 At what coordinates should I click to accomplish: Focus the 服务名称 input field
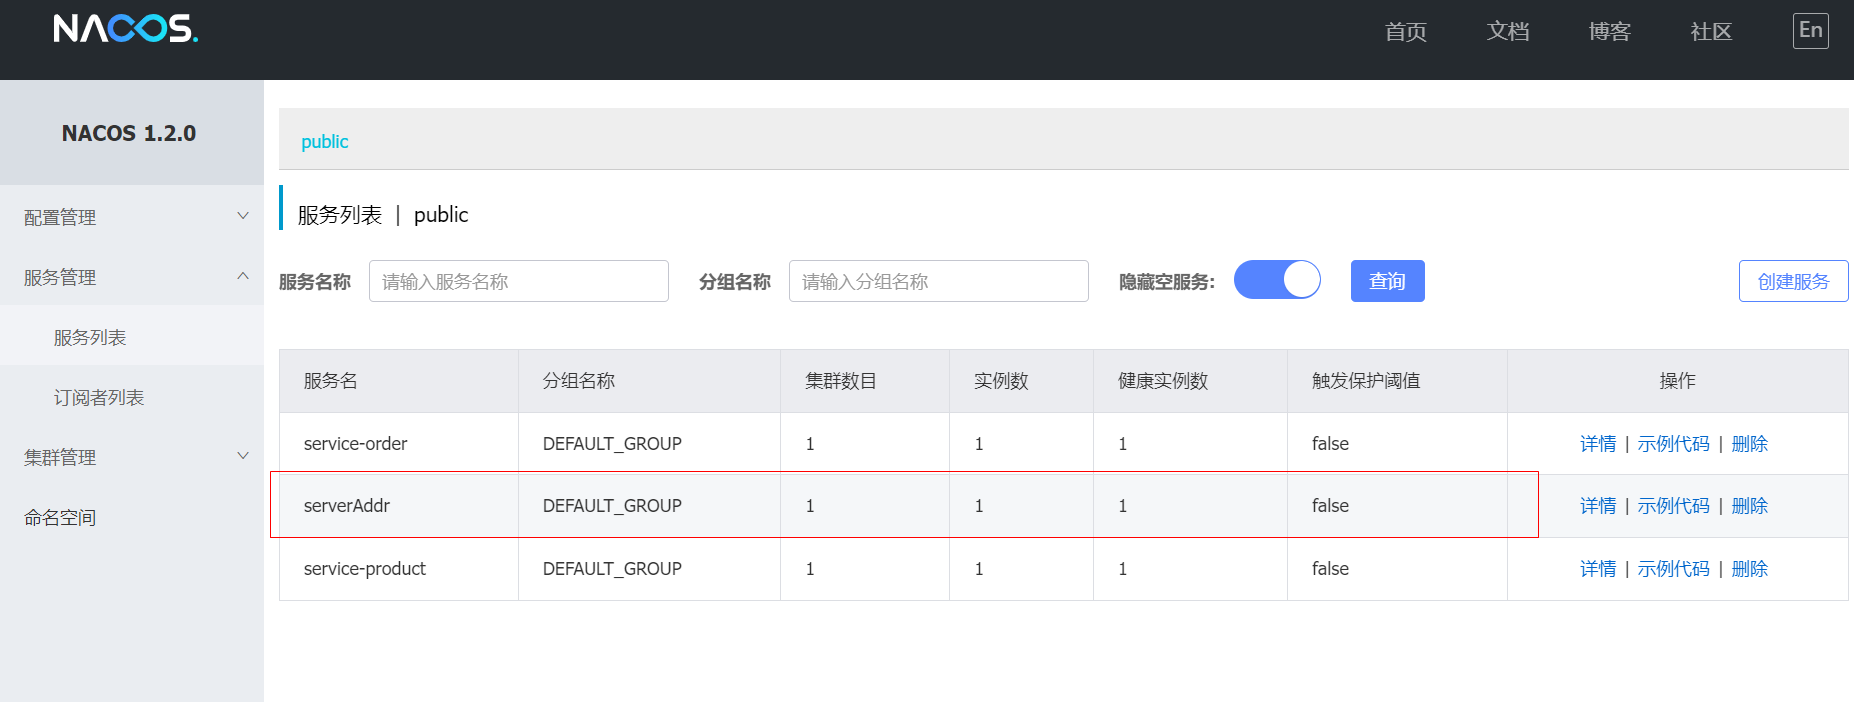[x=518, y=281]
